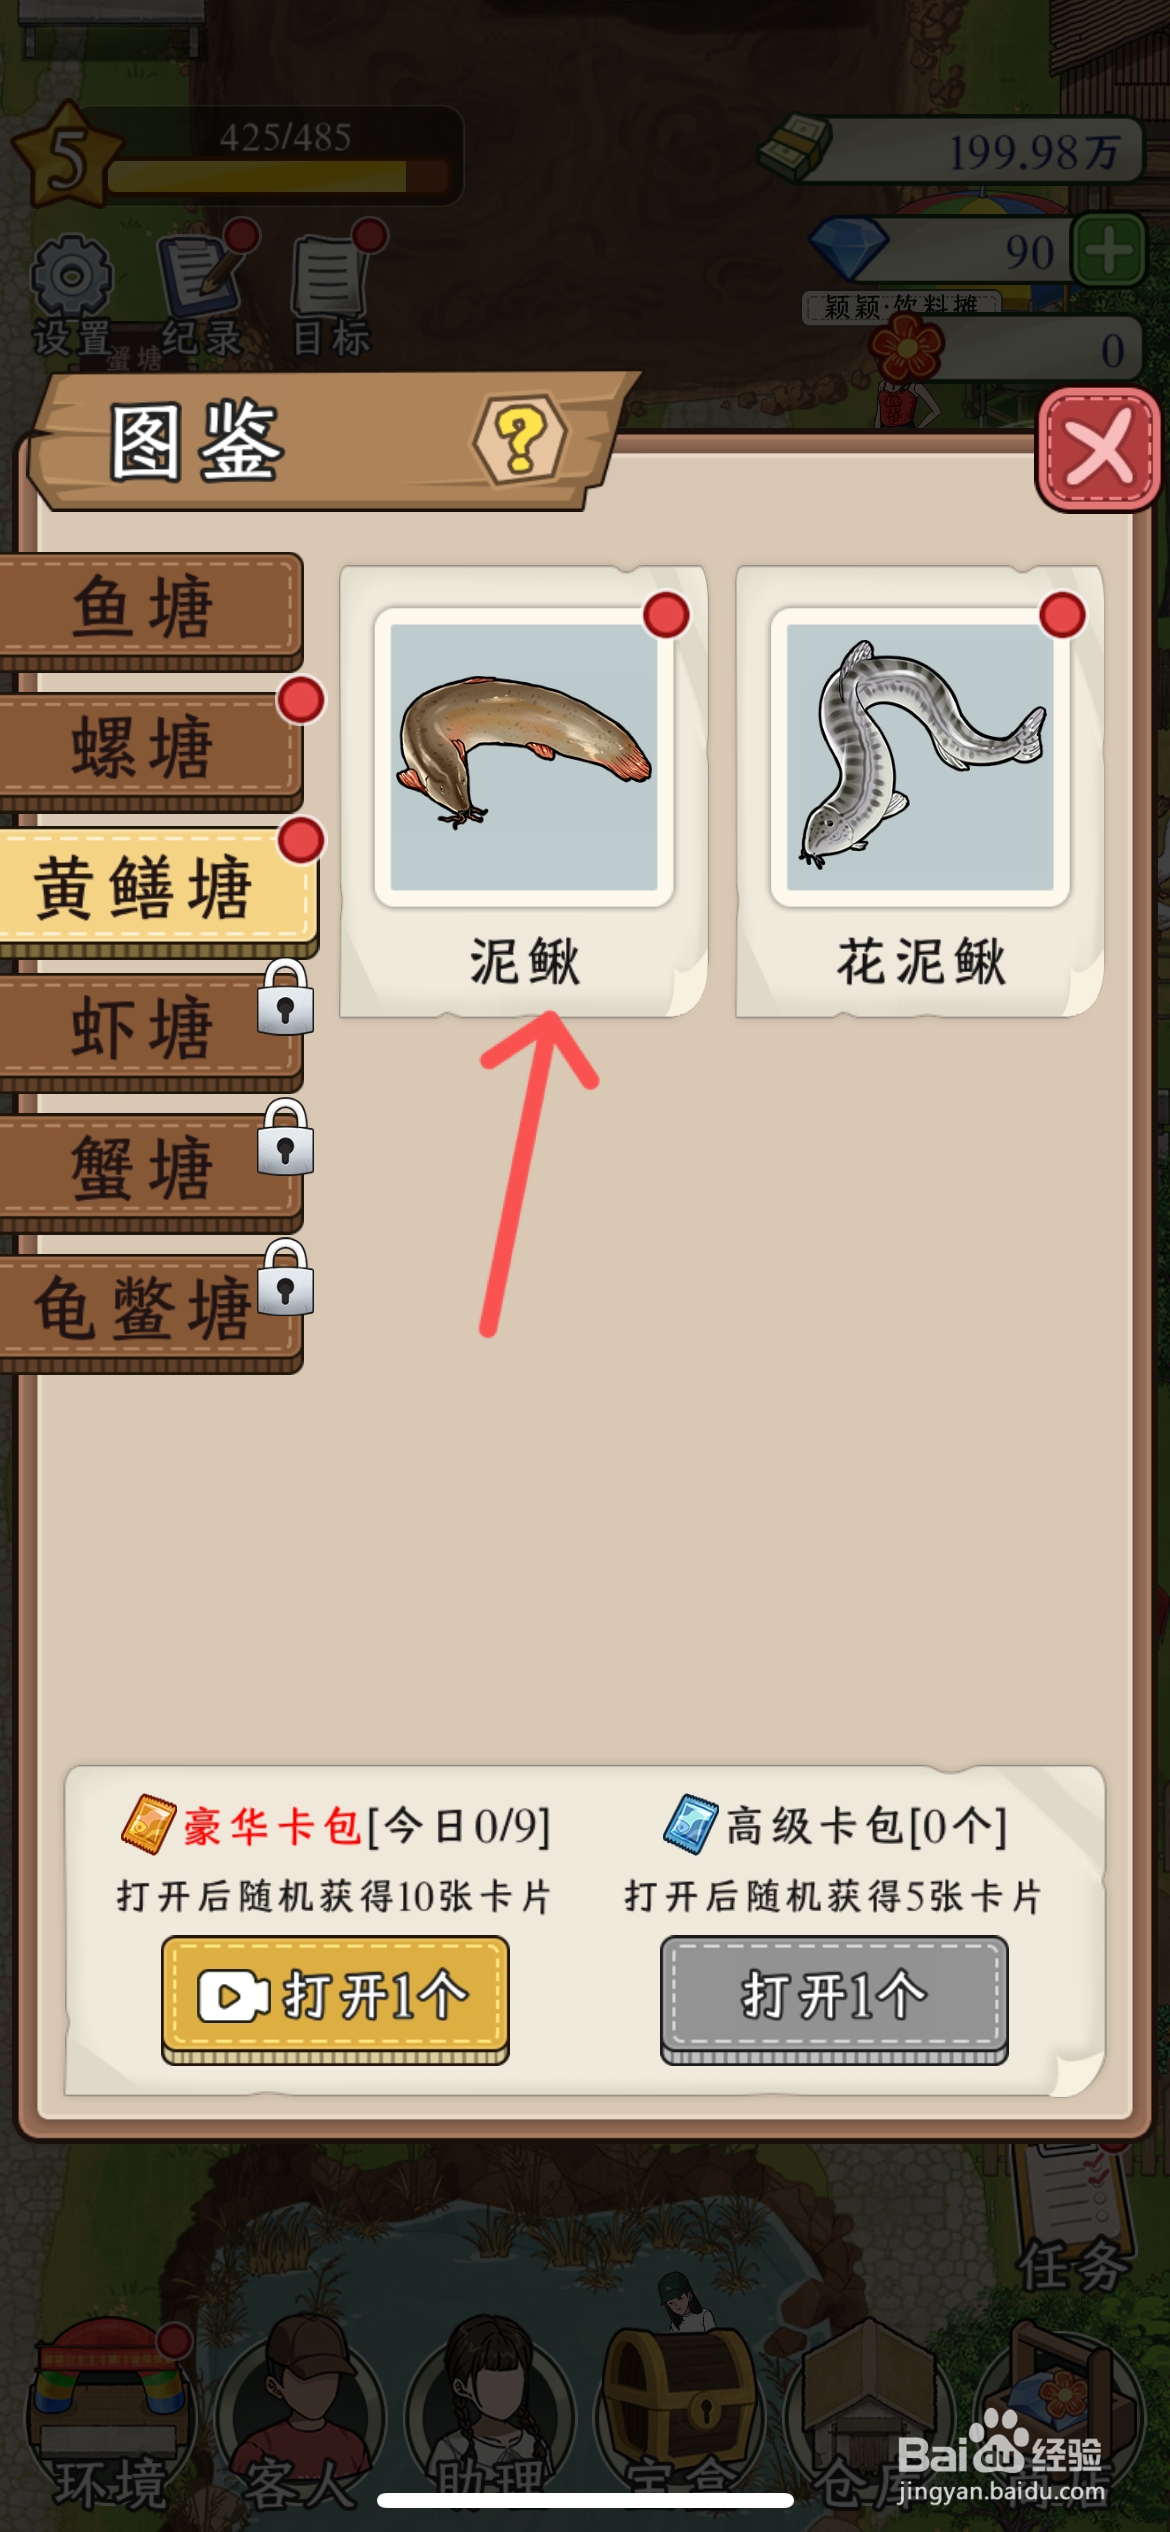
Task: Open one 豪华卡包 via video button
Action: [335, 1998]
